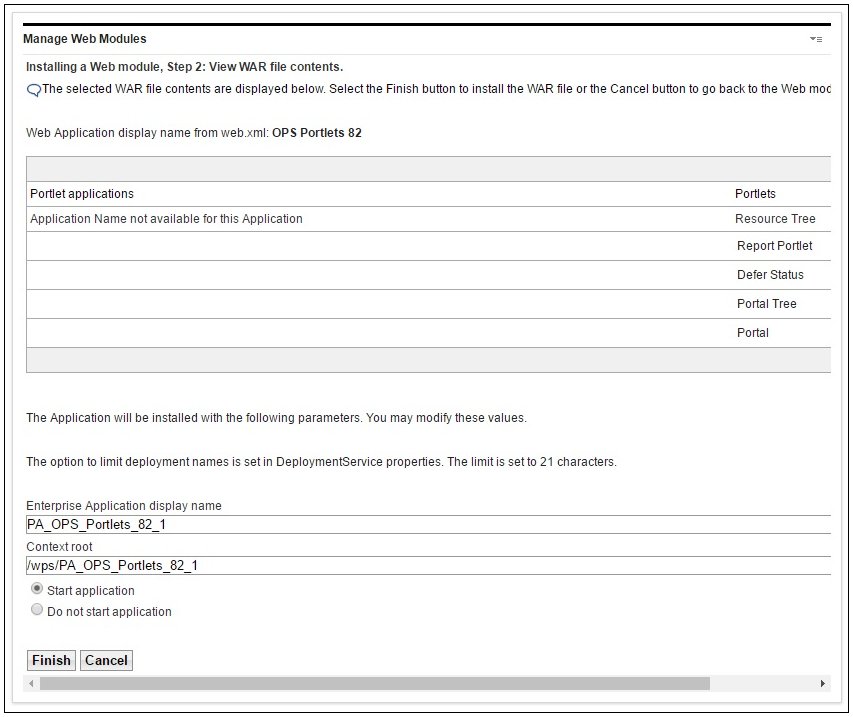Screen dimensions: 853x717
Task: Click the Defer Status portlet entry
Action: 770,275
